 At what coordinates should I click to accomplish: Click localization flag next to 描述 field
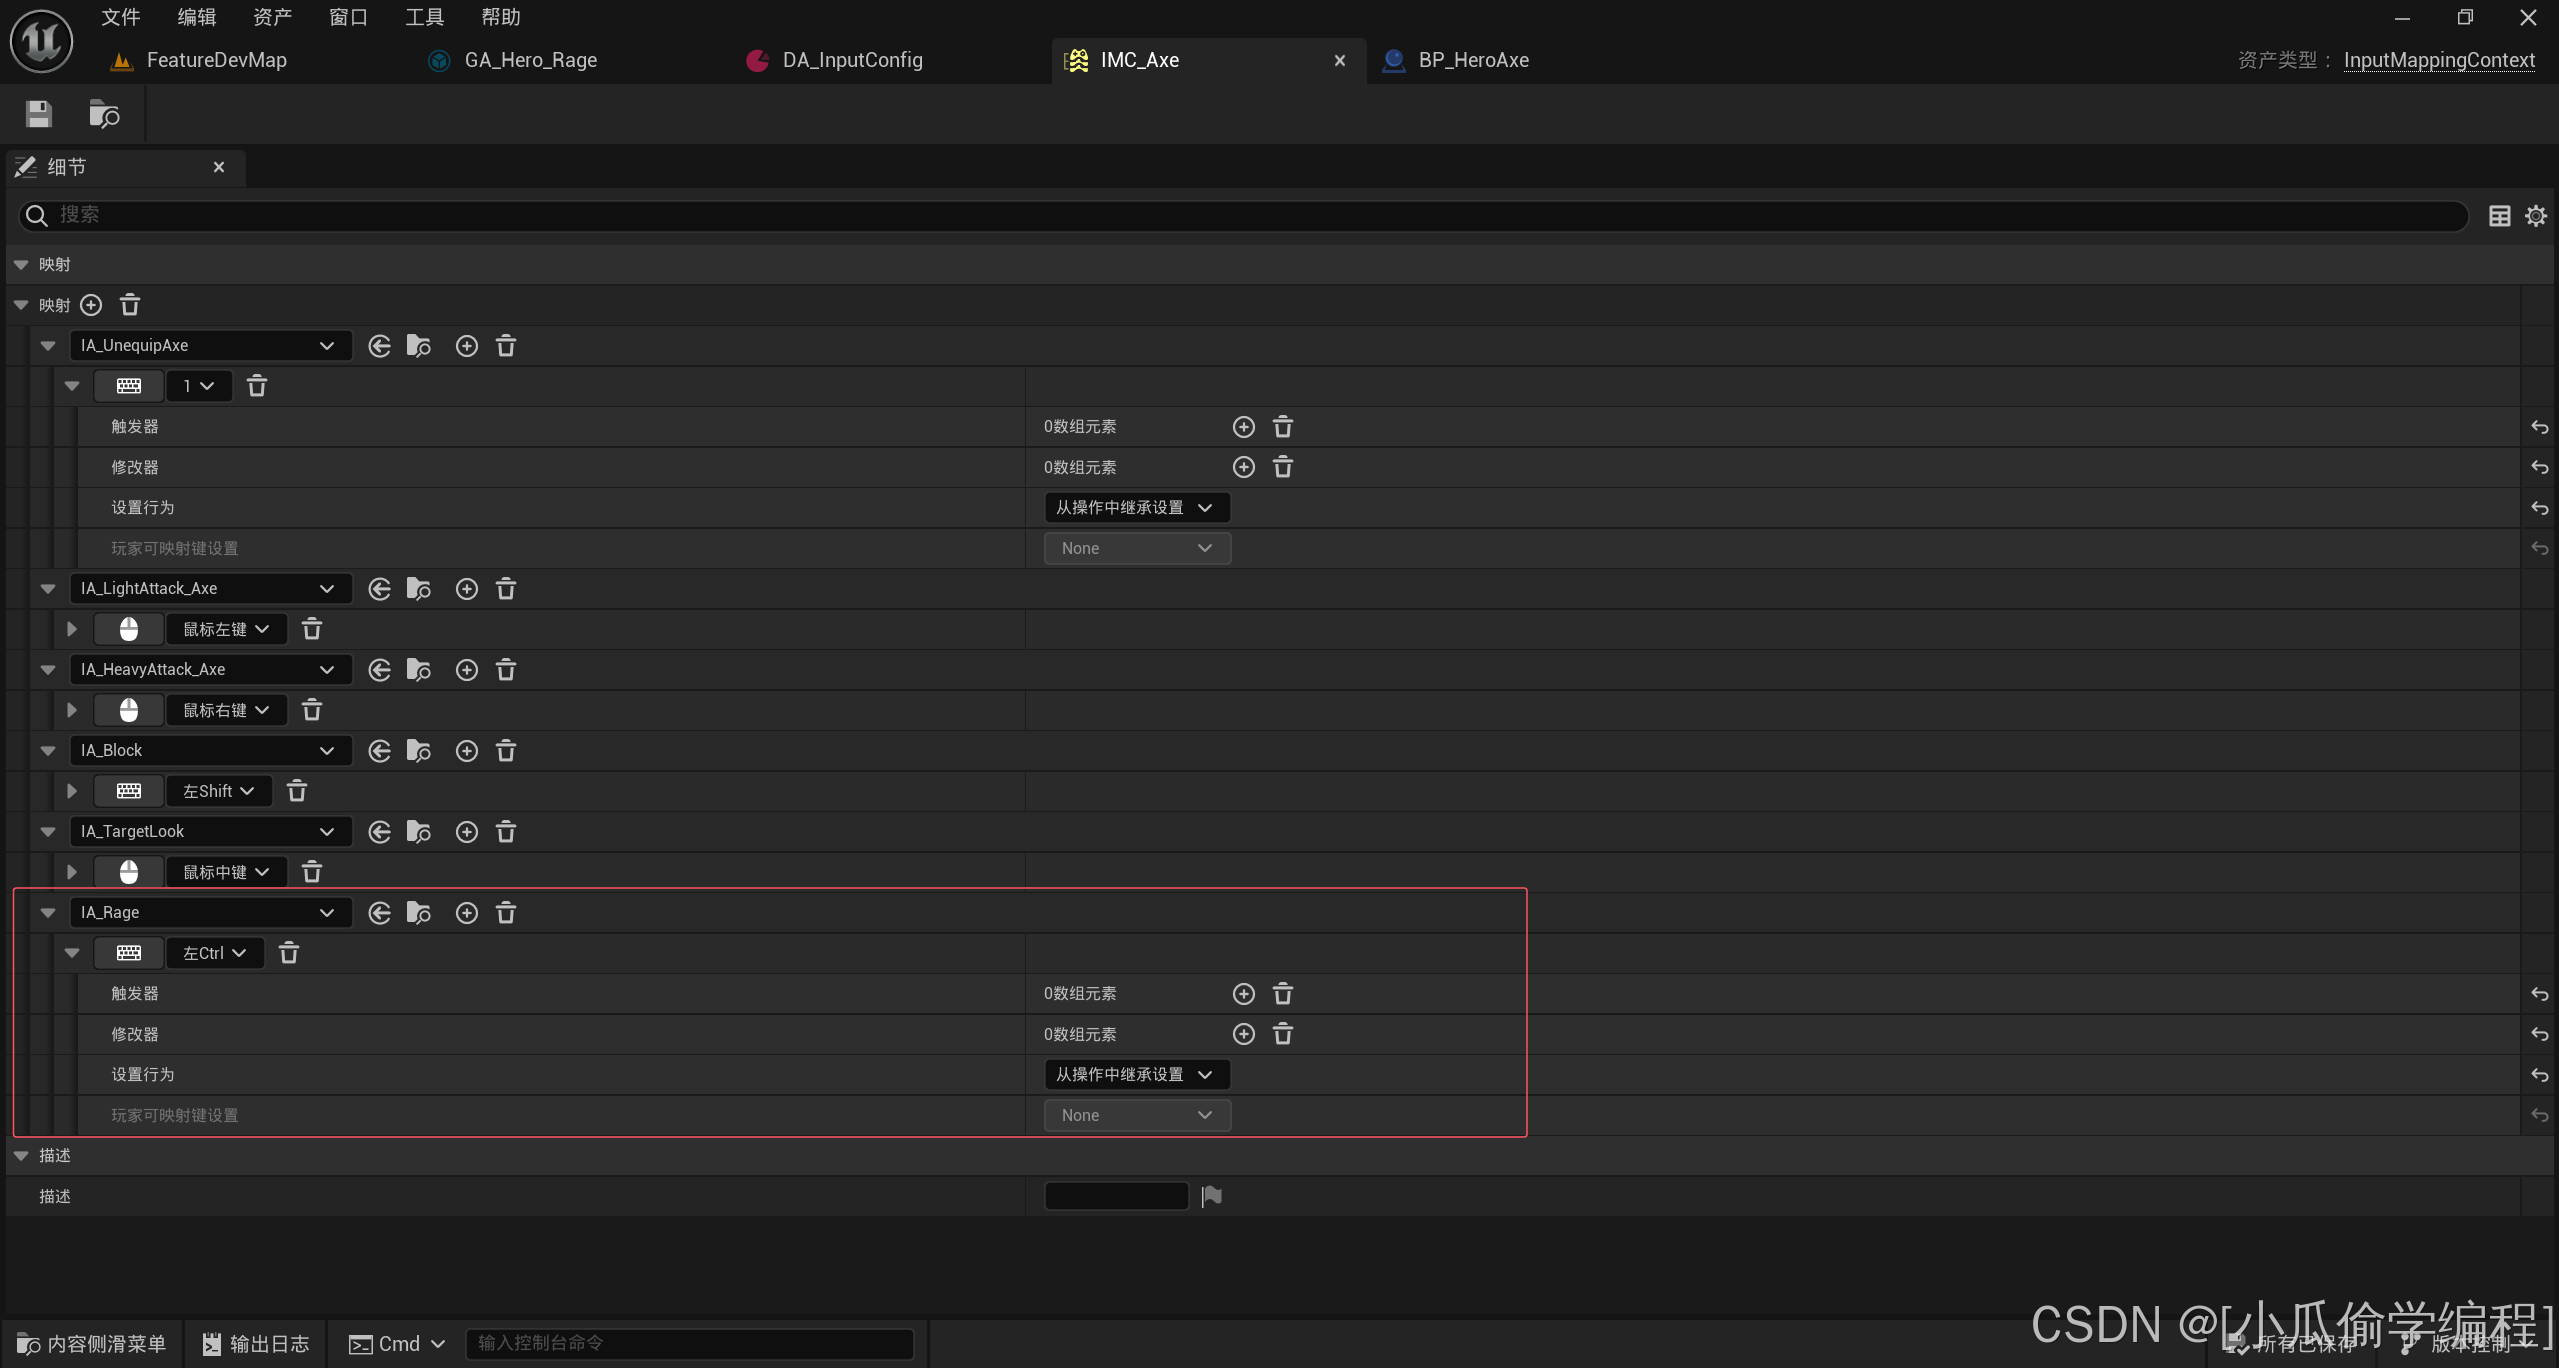pos(1212,1196)
